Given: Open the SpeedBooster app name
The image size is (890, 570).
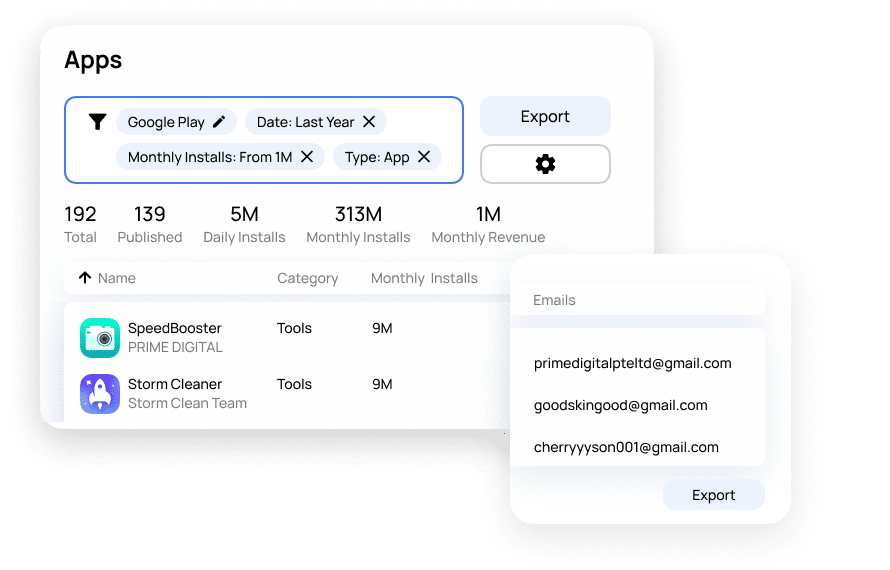Looking at the screenshot, I should pos(175,328).
